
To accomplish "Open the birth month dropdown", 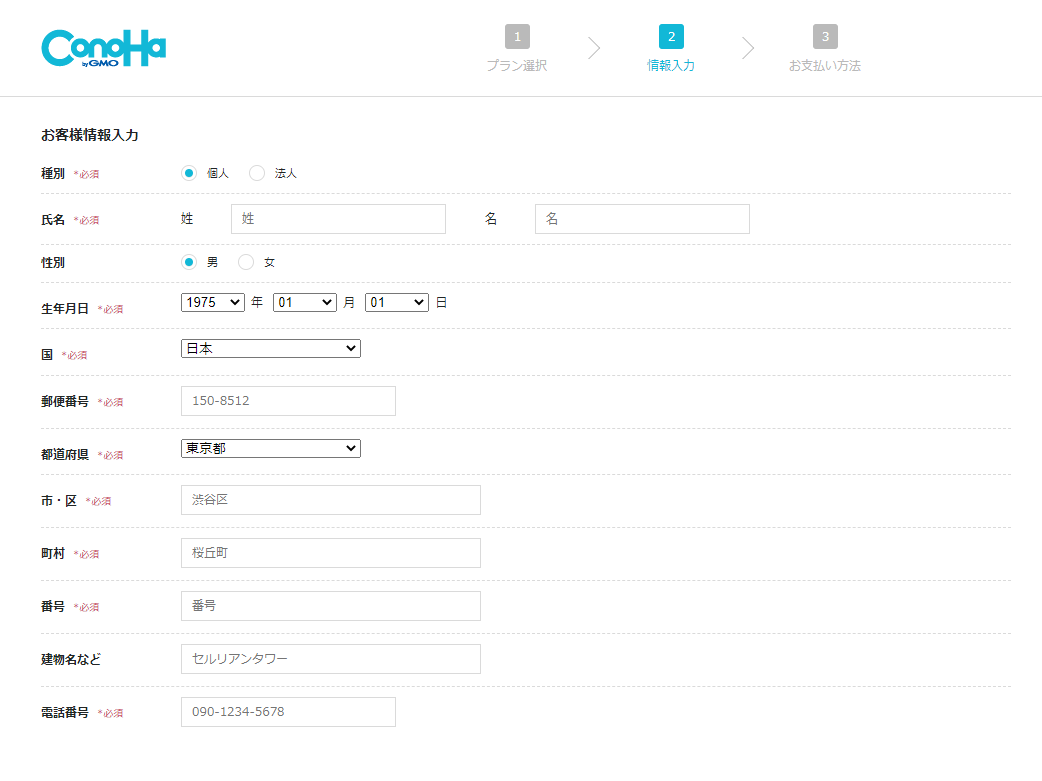I will pos(304,302).
